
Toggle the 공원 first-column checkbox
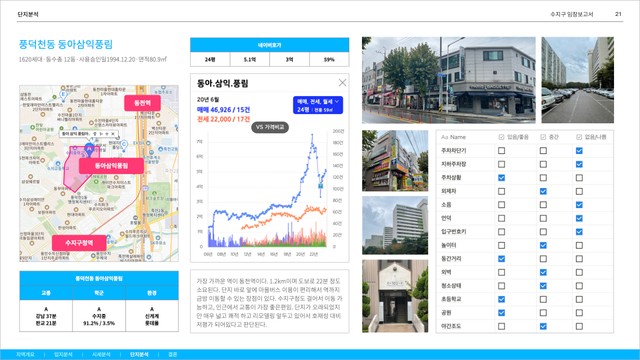tap(501, 313)
